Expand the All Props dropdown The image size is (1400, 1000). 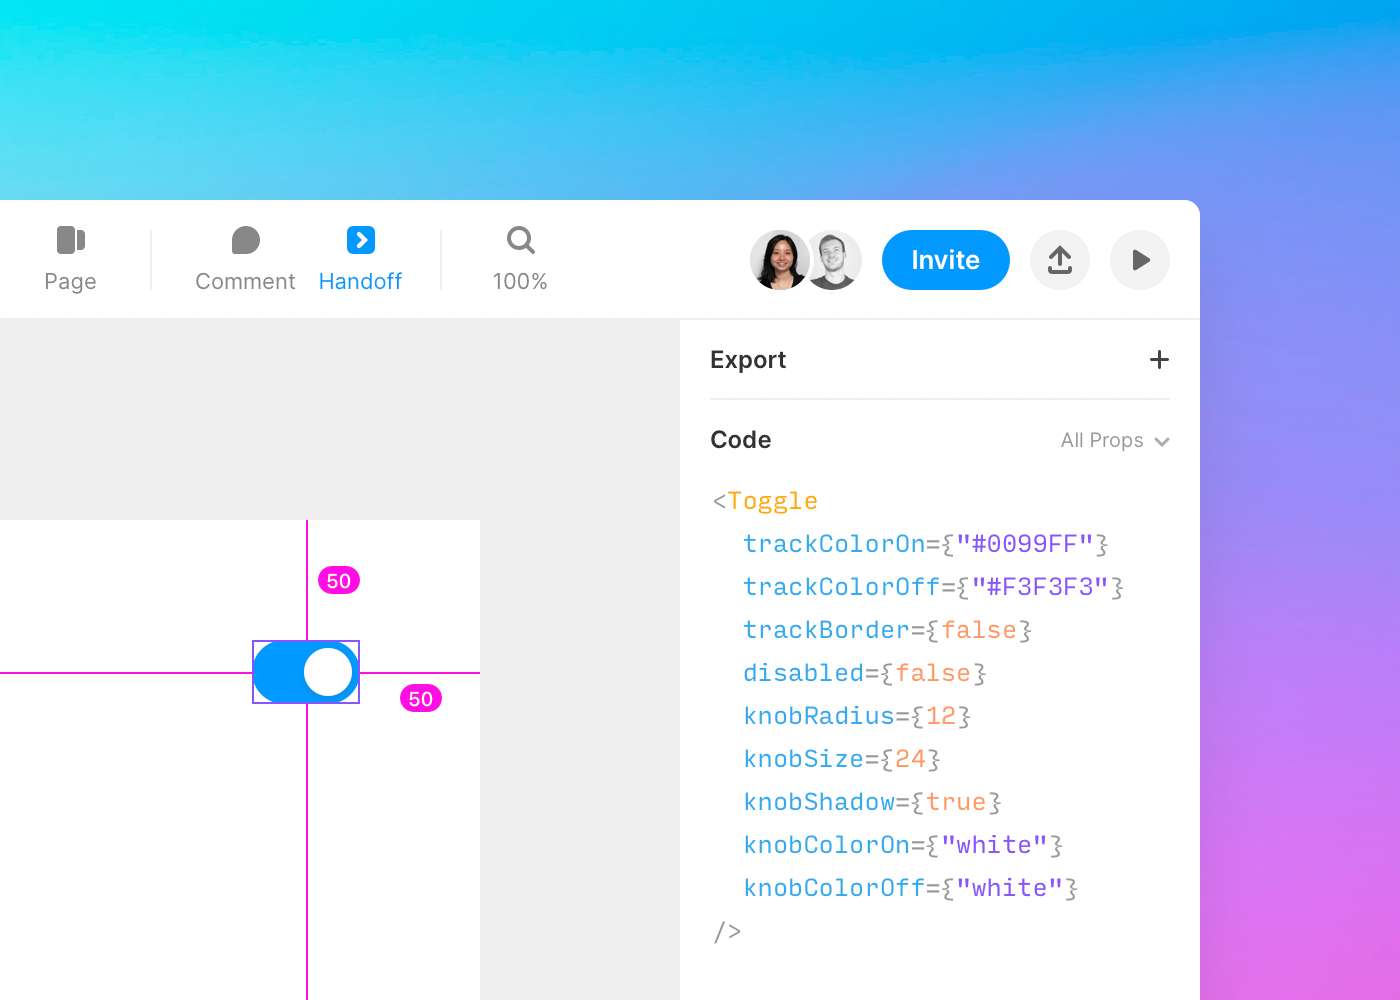1115,441
